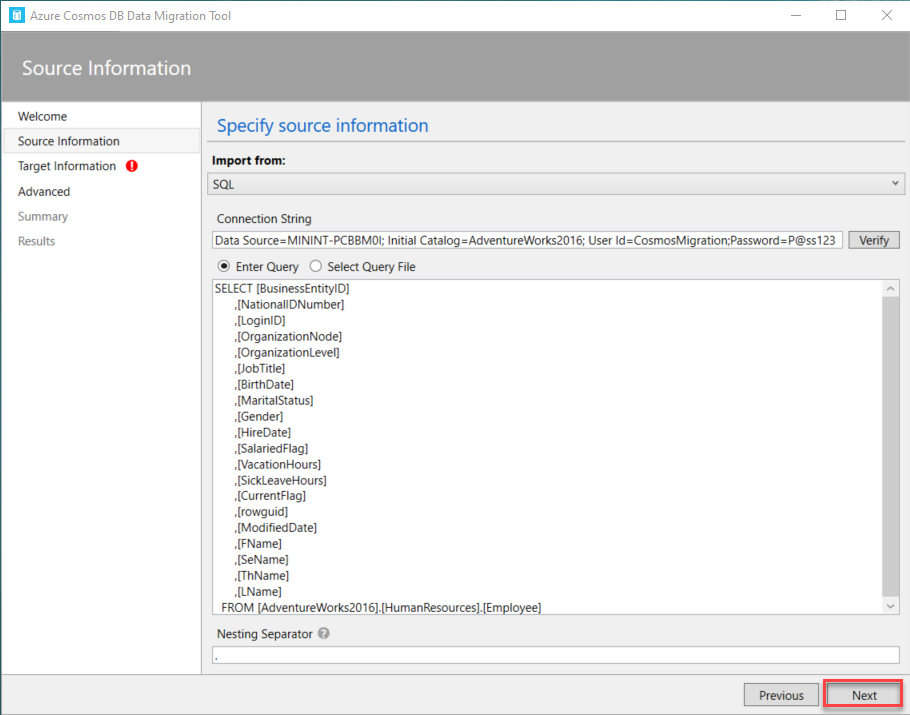Select the Enter Query radio button
Screen dimensions: 910x715
224,267
